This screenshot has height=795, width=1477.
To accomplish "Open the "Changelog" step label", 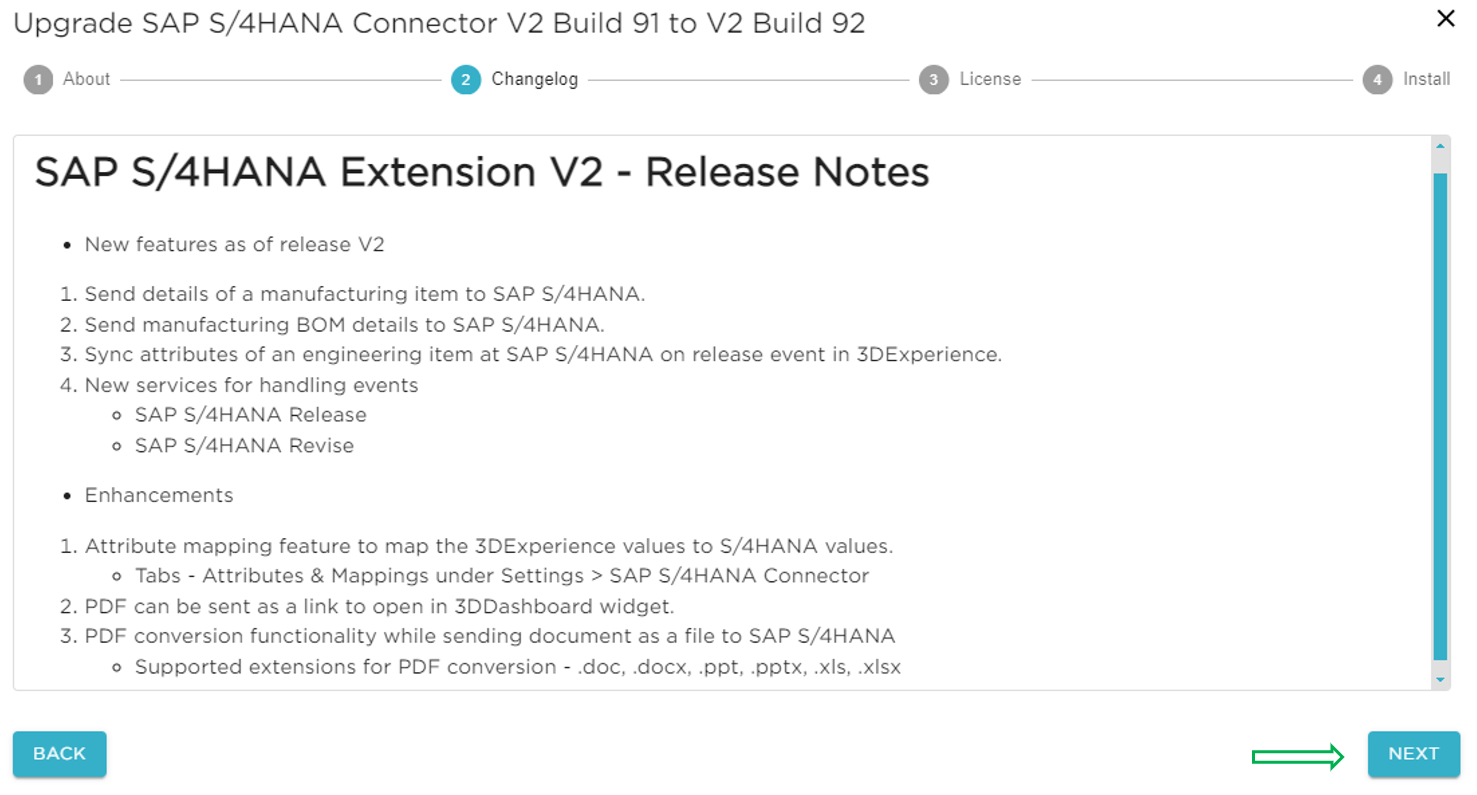I will [537, 79].
